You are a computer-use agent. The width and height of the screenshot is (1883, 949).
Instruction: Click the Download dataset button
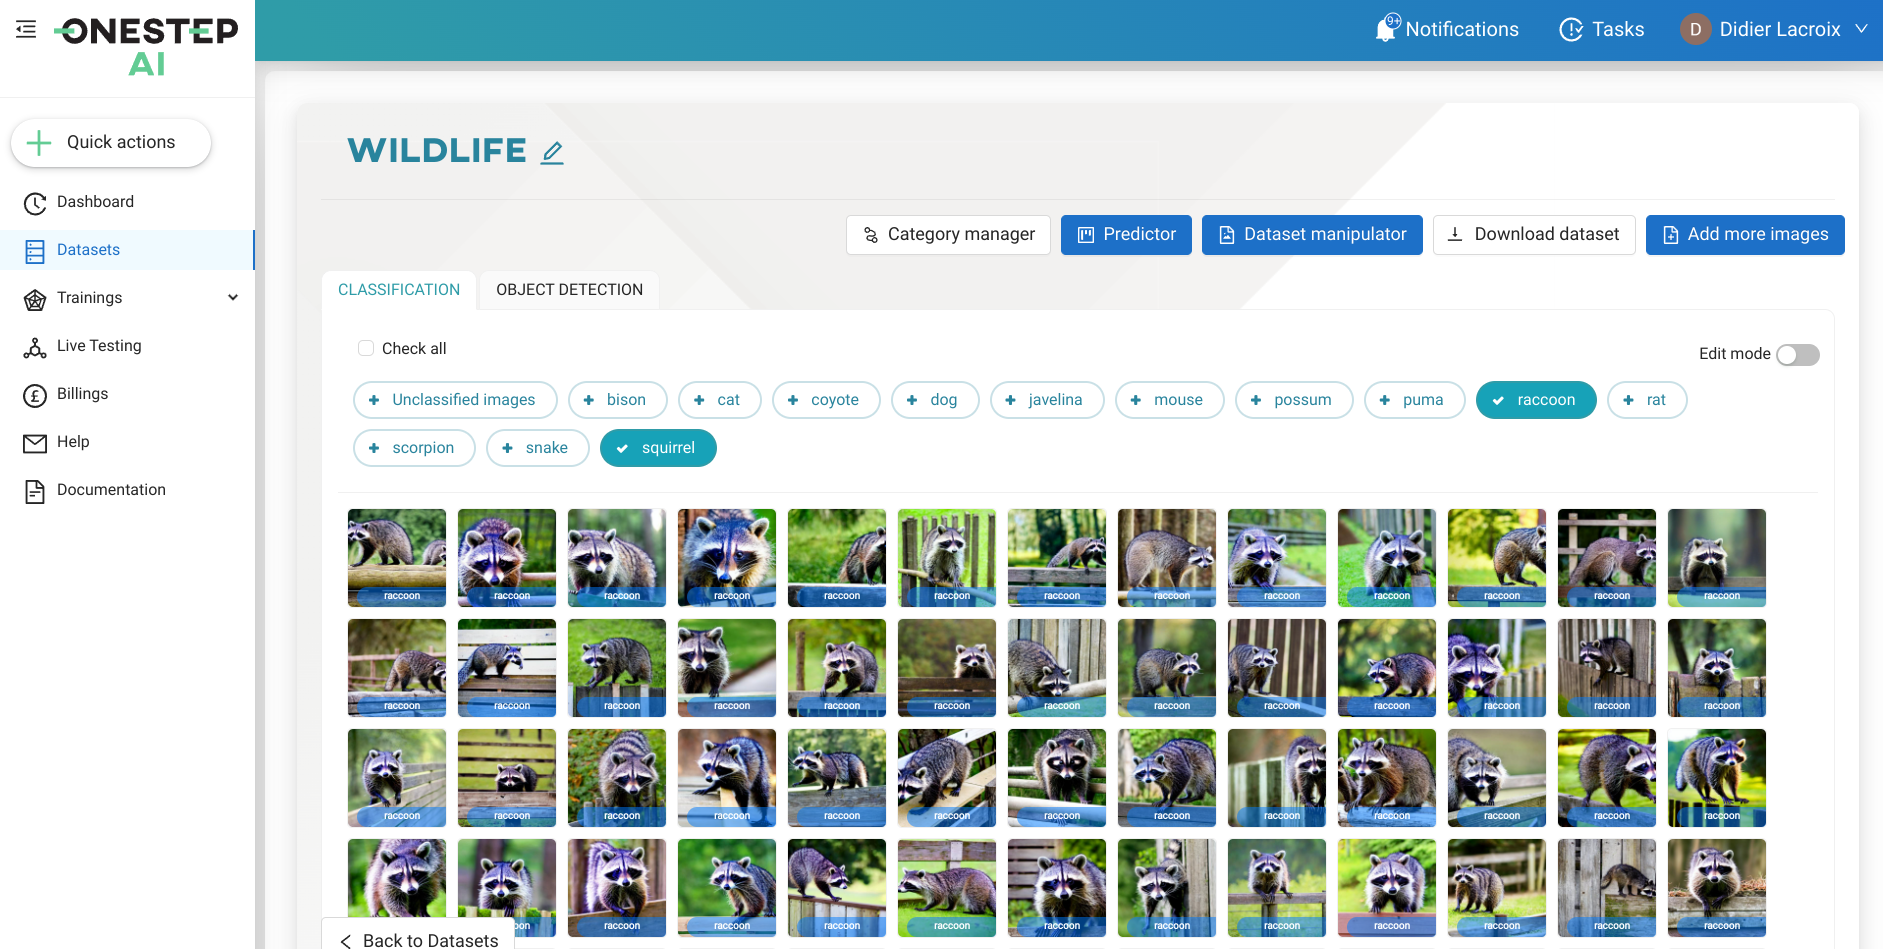click(x=1533, y=235)
